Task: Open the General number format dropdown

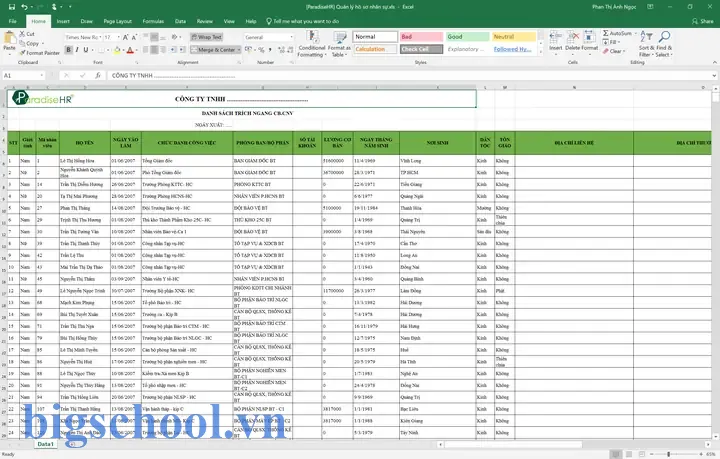Action: point(291,37)
